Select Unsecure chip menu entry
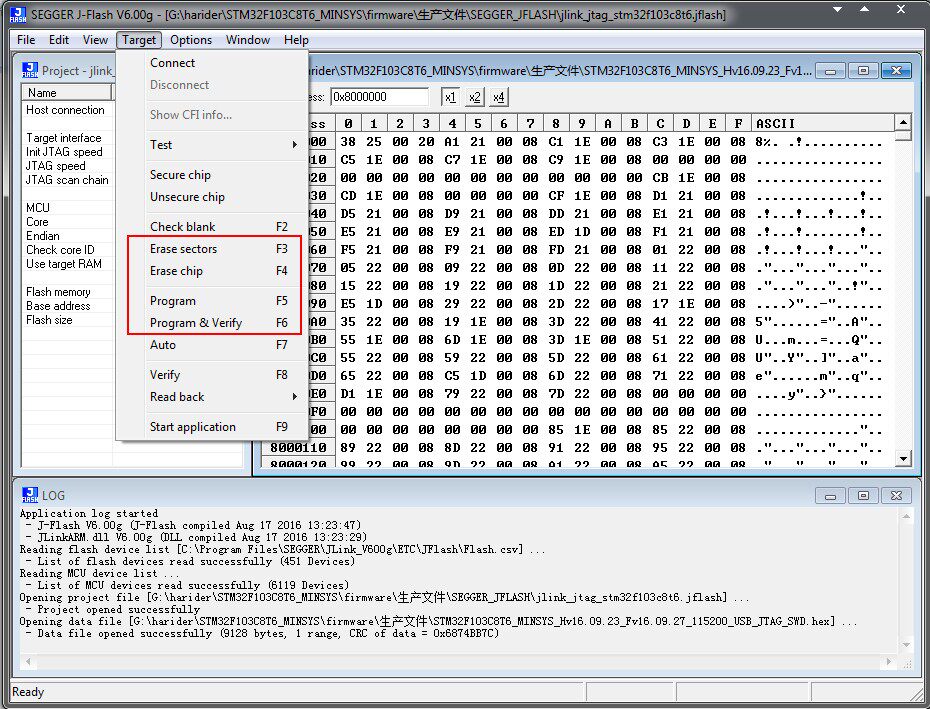The height and width of the screenshot is (709, 930). [212, 197]
